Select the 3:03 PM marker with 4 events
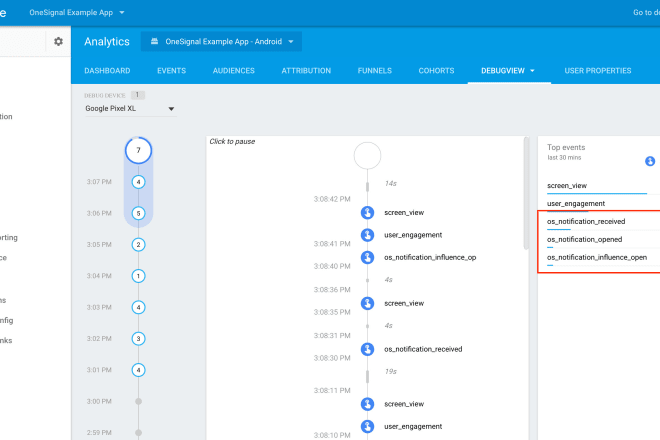The image size is (660, 440). click(138, 307)
